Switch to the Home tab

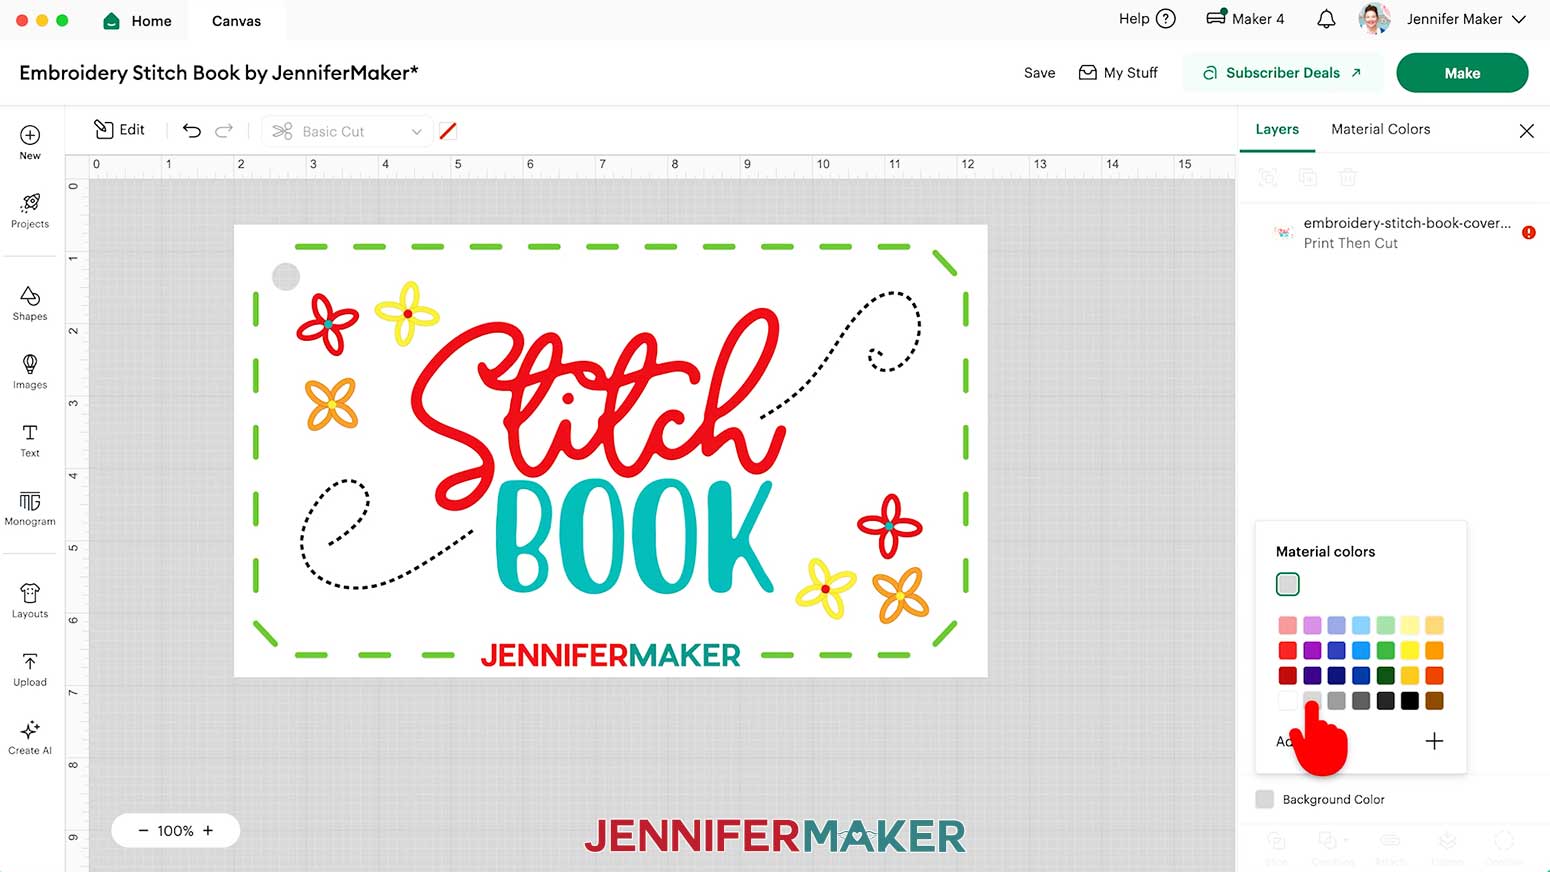click(x=138, y=20)
